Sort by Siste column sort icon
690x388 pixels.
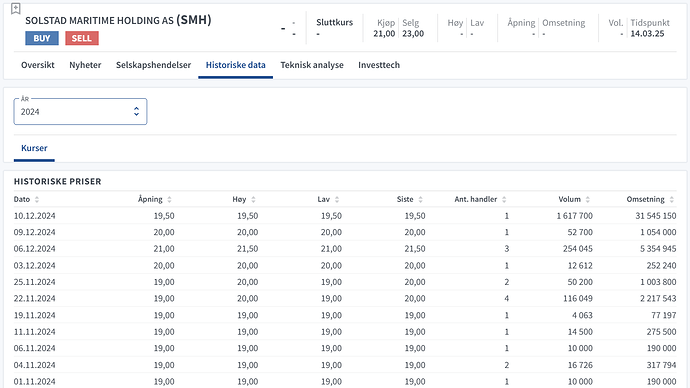point(421,199)
